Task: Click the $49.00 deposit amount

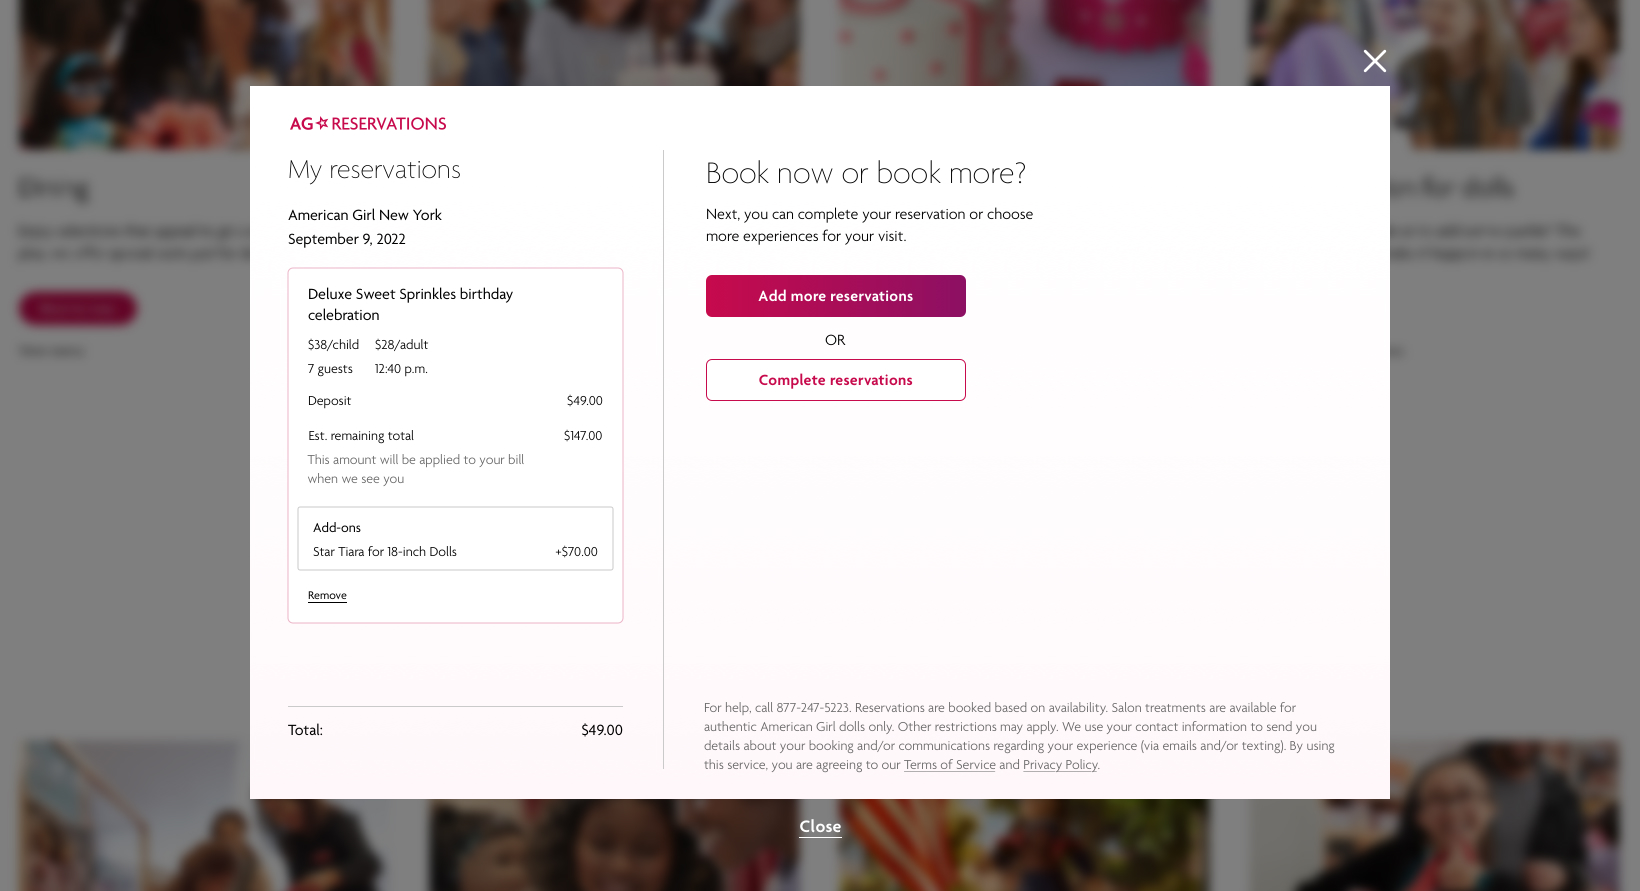Action: 584,401
